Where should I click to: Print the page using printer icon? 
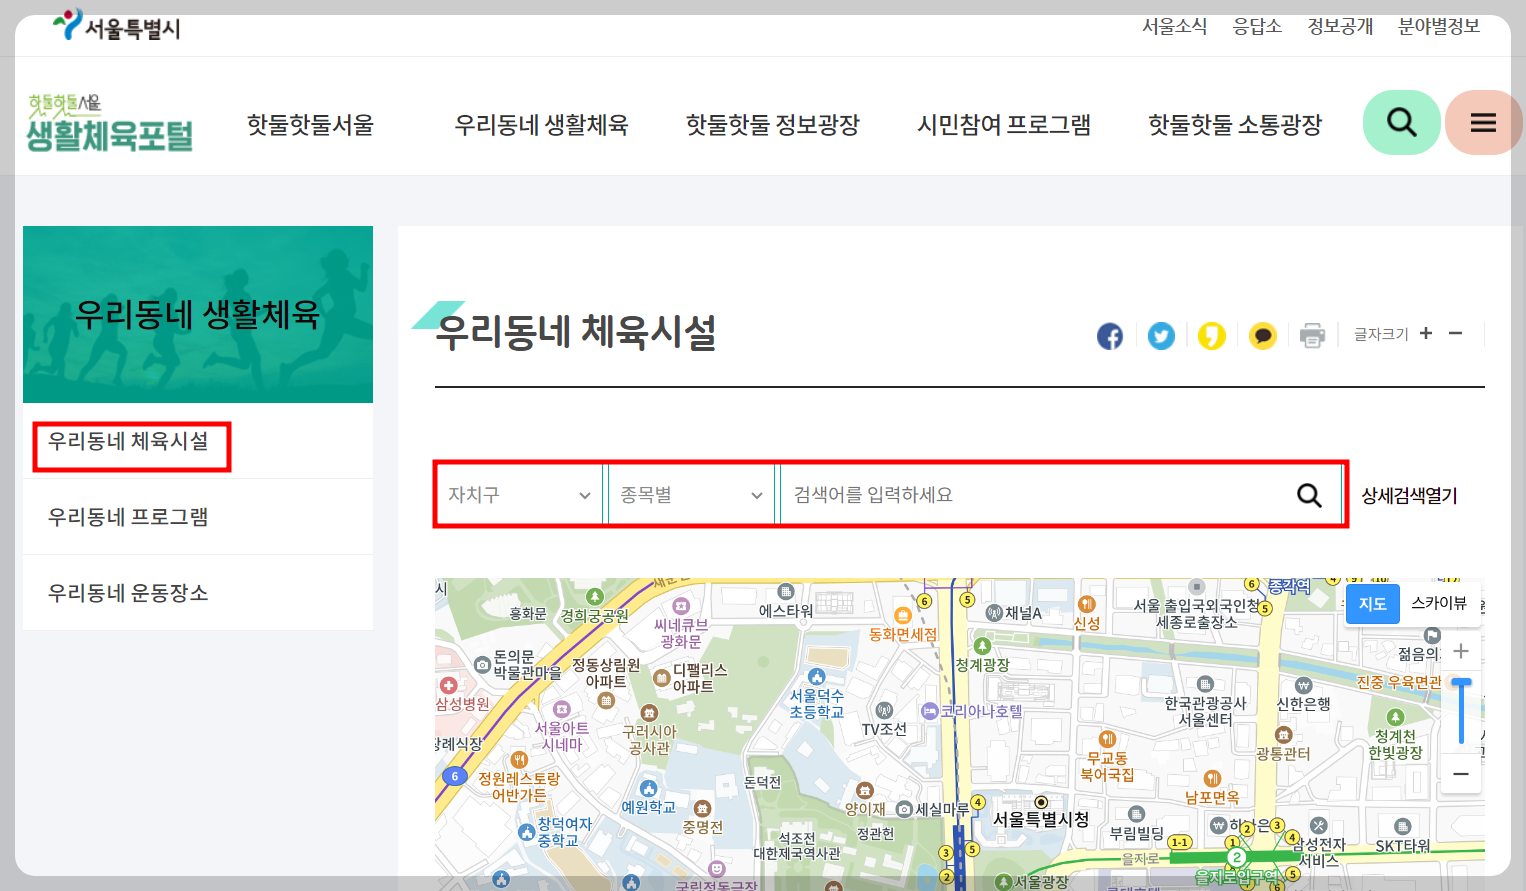click(x=1312, y=335)
